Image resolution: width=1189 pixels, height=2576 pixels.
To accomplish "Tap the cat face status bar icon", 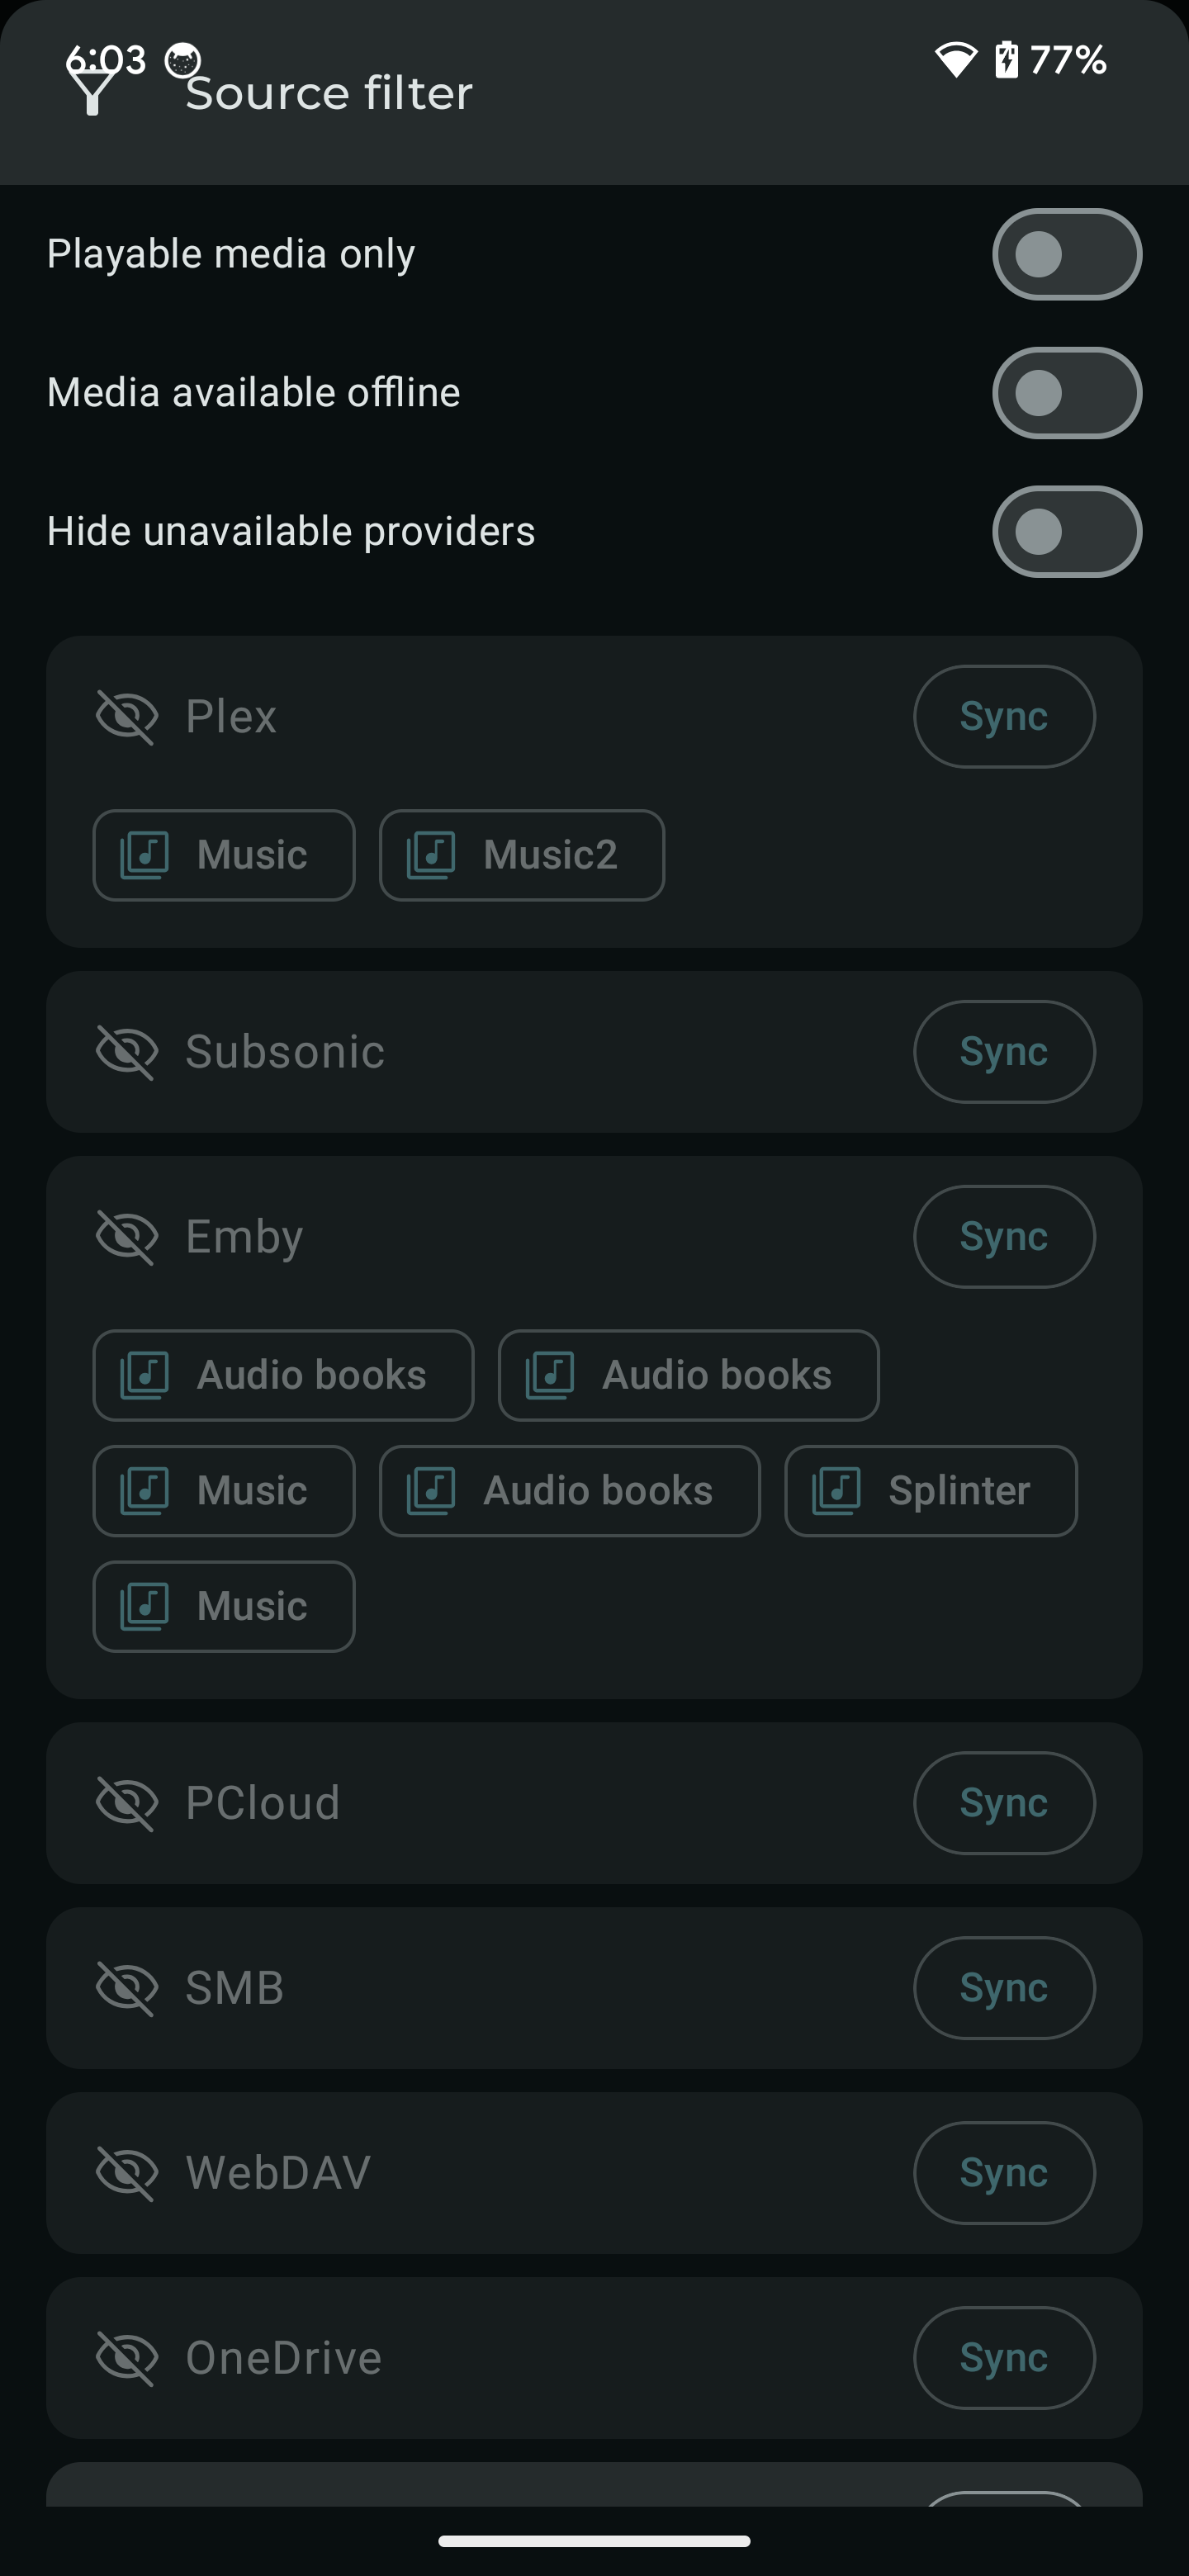I will click(x=182, y=60).
